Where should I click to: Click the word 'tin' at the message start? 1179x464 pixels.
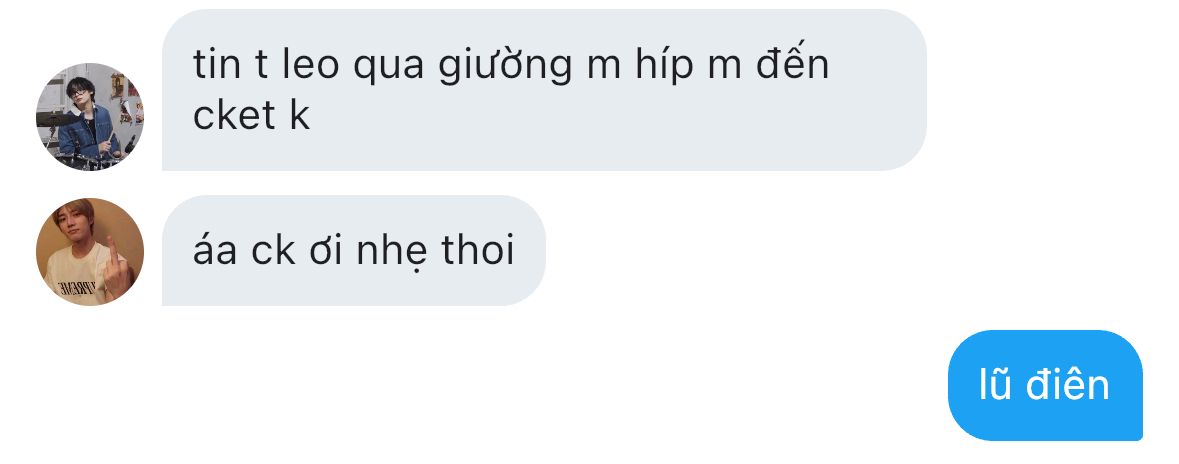[217, 65]
